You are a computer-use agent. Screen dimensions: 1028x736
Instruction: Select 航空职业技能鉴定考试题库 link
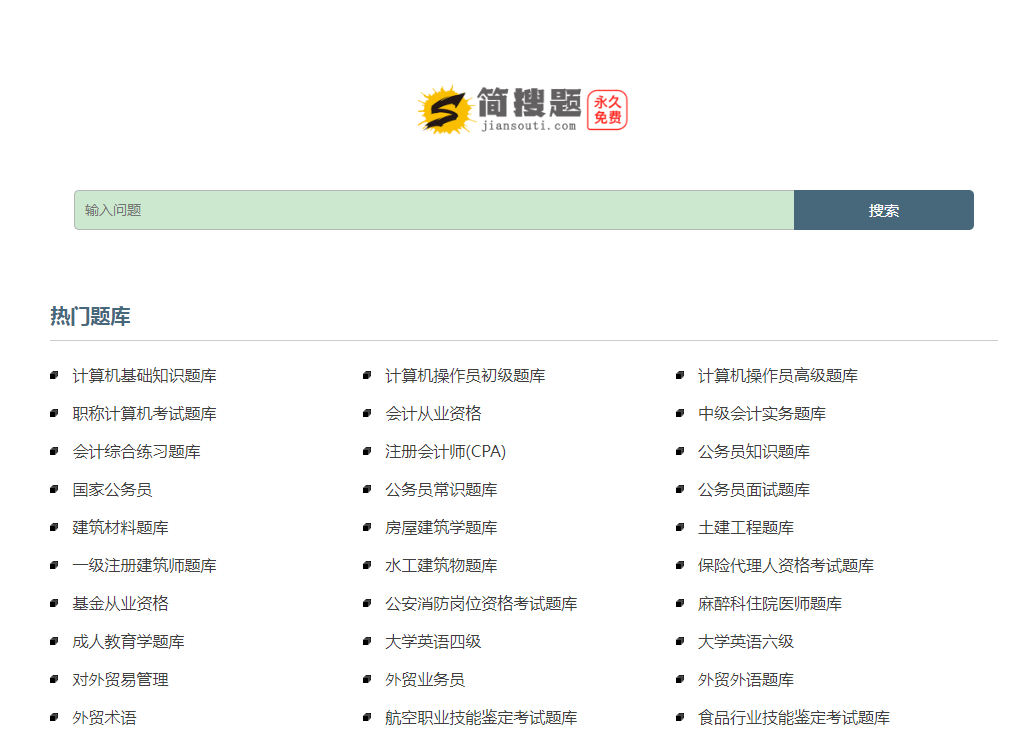coord(481,718)
